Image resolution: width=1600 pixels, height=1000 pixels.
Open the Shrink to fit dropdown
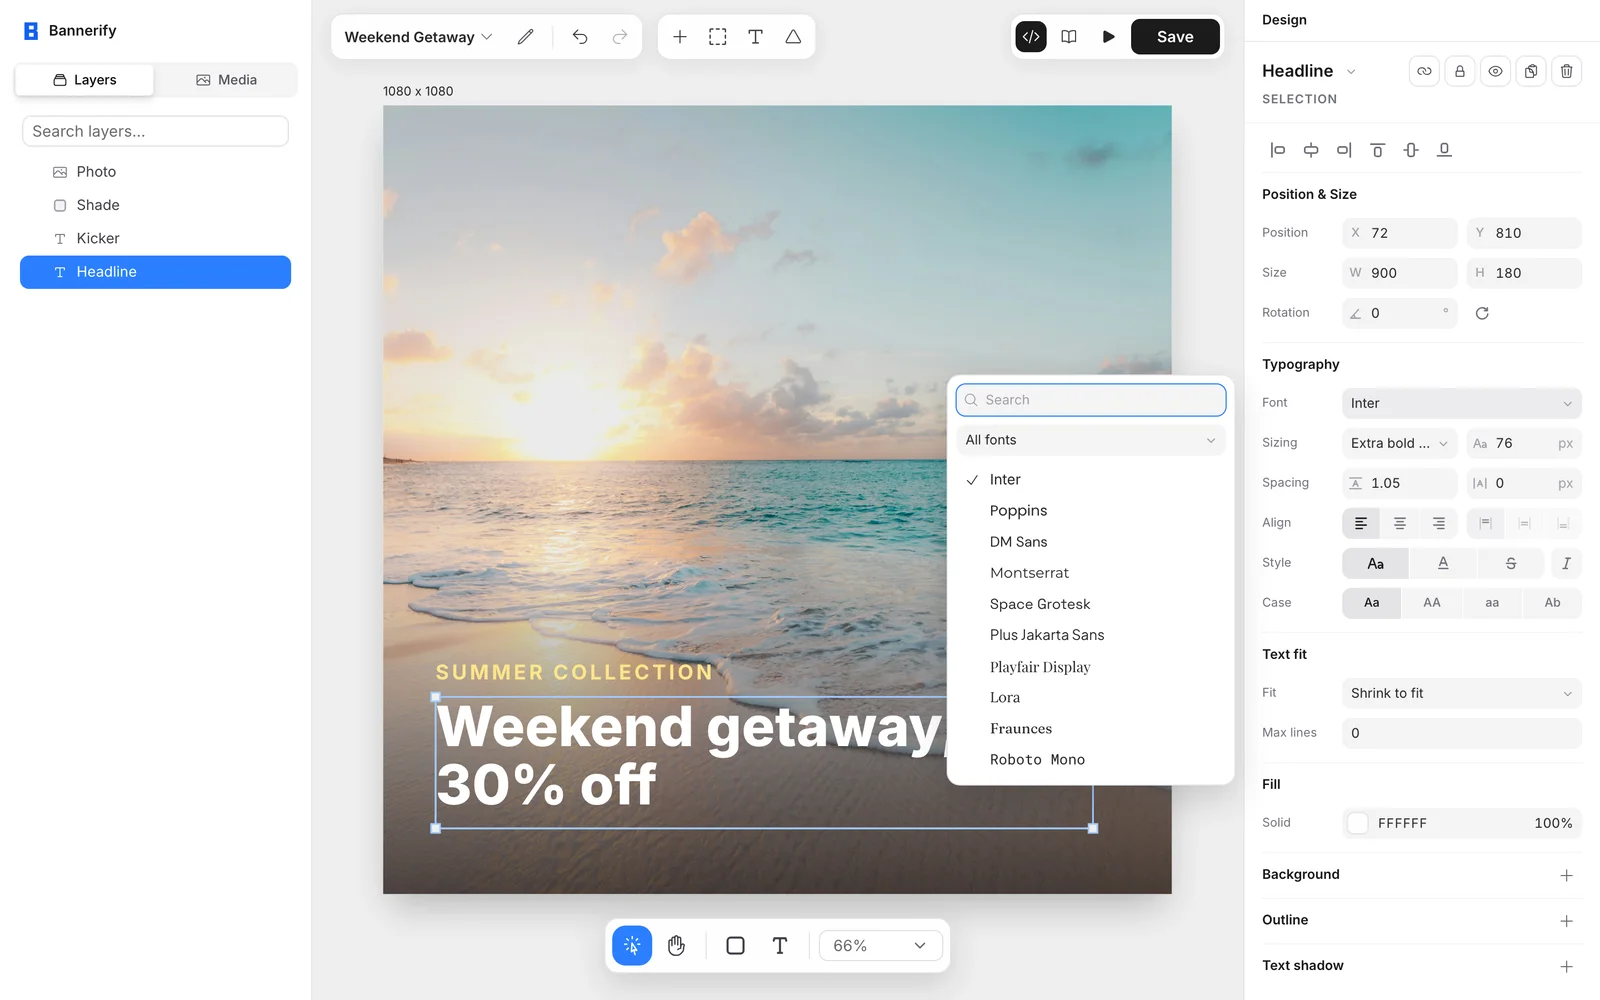[x=1462, y=693]
